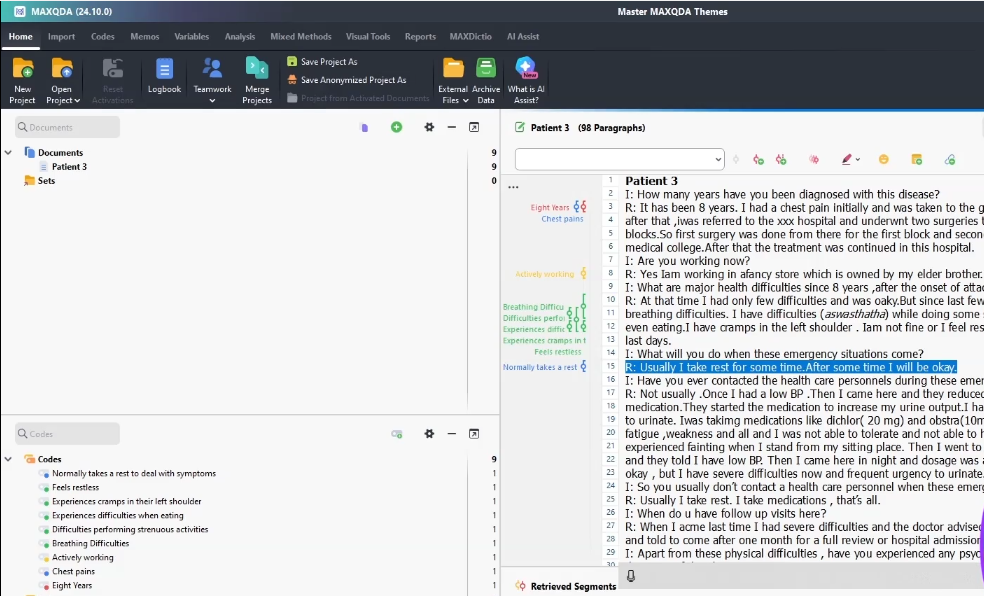This screenshot has height=596, width=984.
Task: Click the Search Codes input field
Action: pyautogui.click(x=68, y=434)
